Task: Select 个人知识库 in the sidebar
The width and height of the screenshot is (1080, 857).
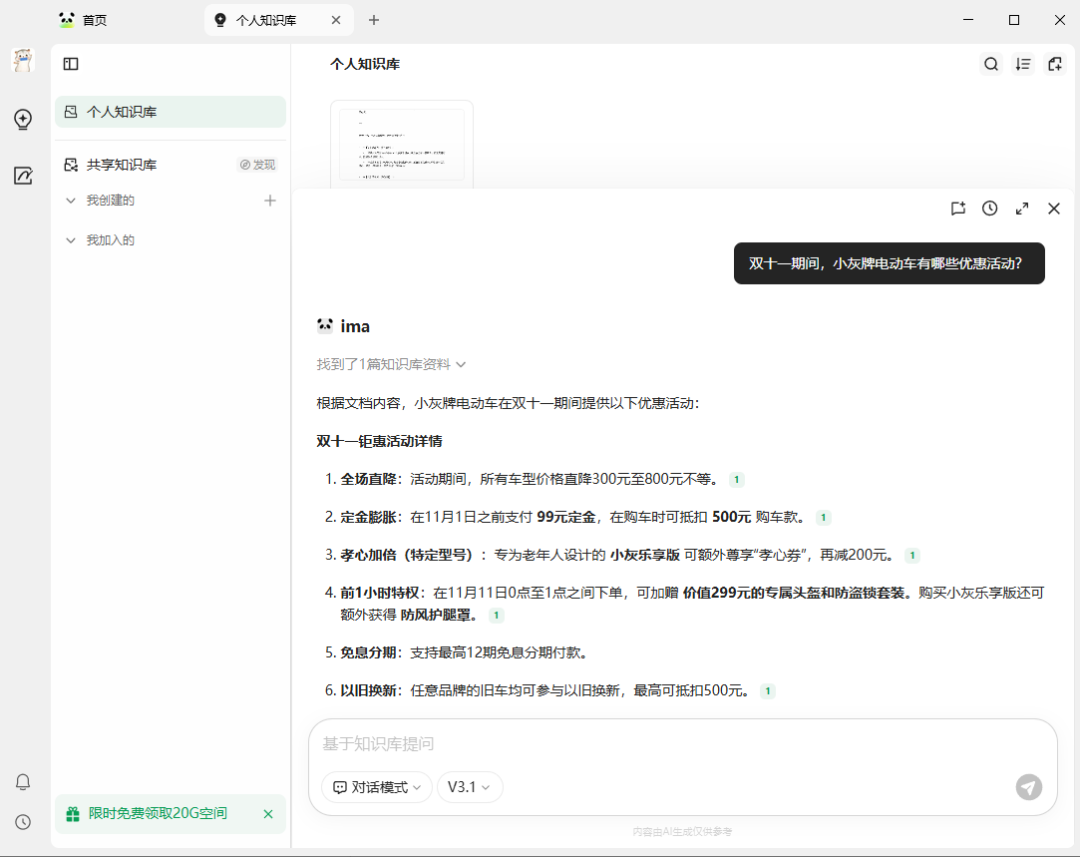Action: (x=170, y=112)
